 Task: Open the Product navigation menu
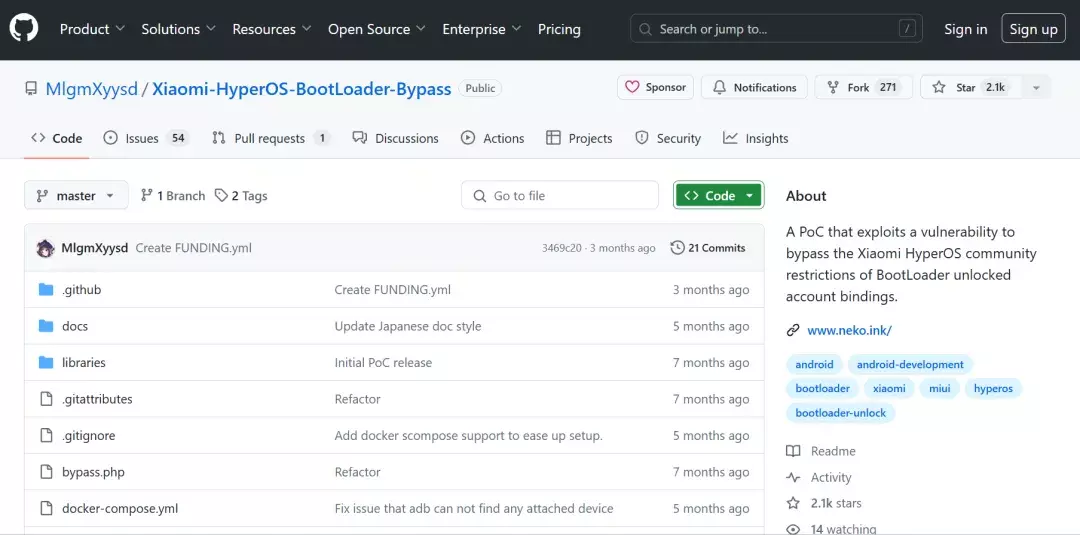click(x=92, y=29)
